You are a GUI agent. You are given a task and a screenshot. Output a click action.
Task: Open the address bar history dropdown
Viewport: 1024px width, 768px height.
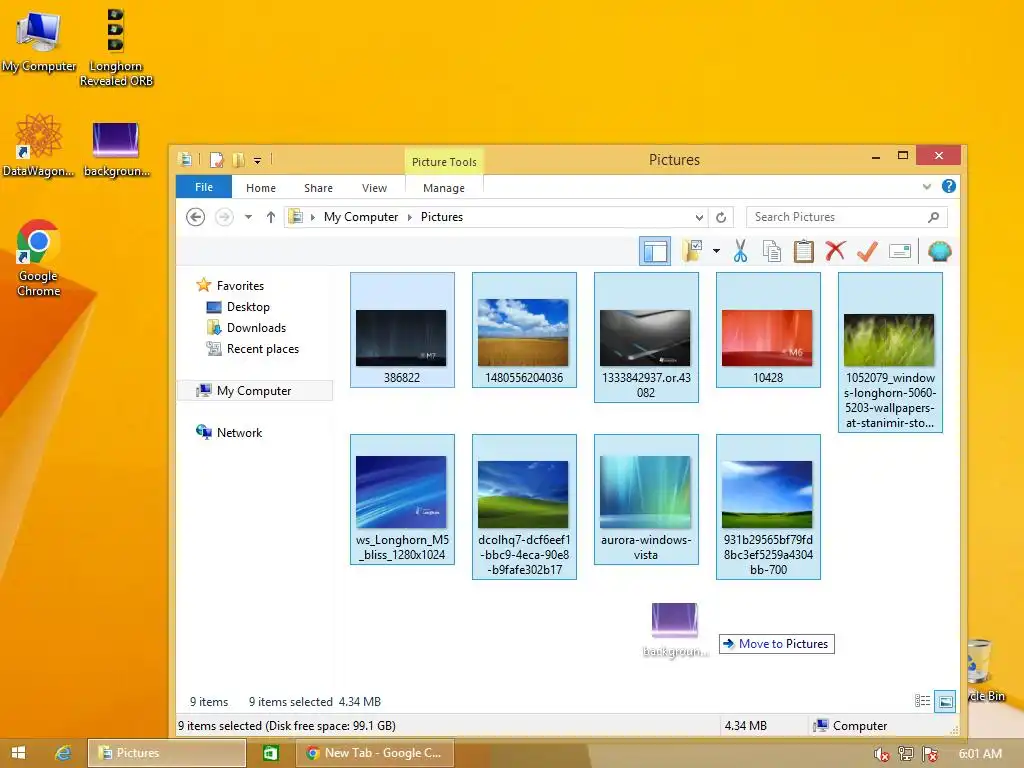point(699,217)
